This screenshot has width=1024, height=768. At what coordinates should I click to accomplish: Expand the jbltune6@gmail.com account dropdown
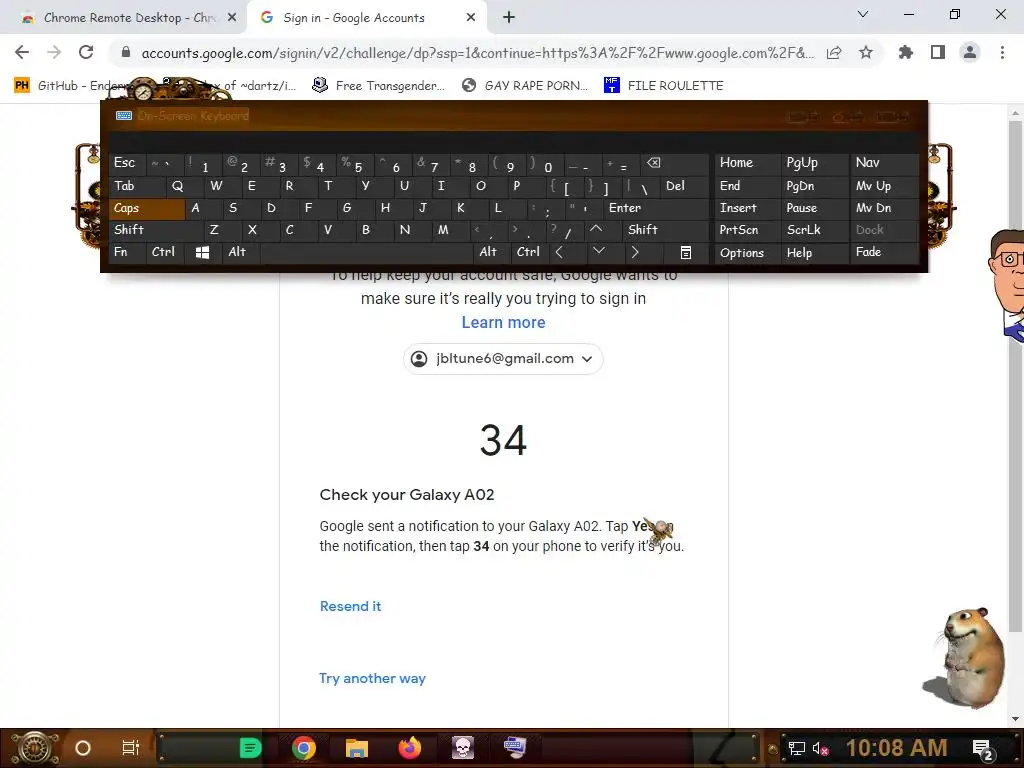point(503,359)
